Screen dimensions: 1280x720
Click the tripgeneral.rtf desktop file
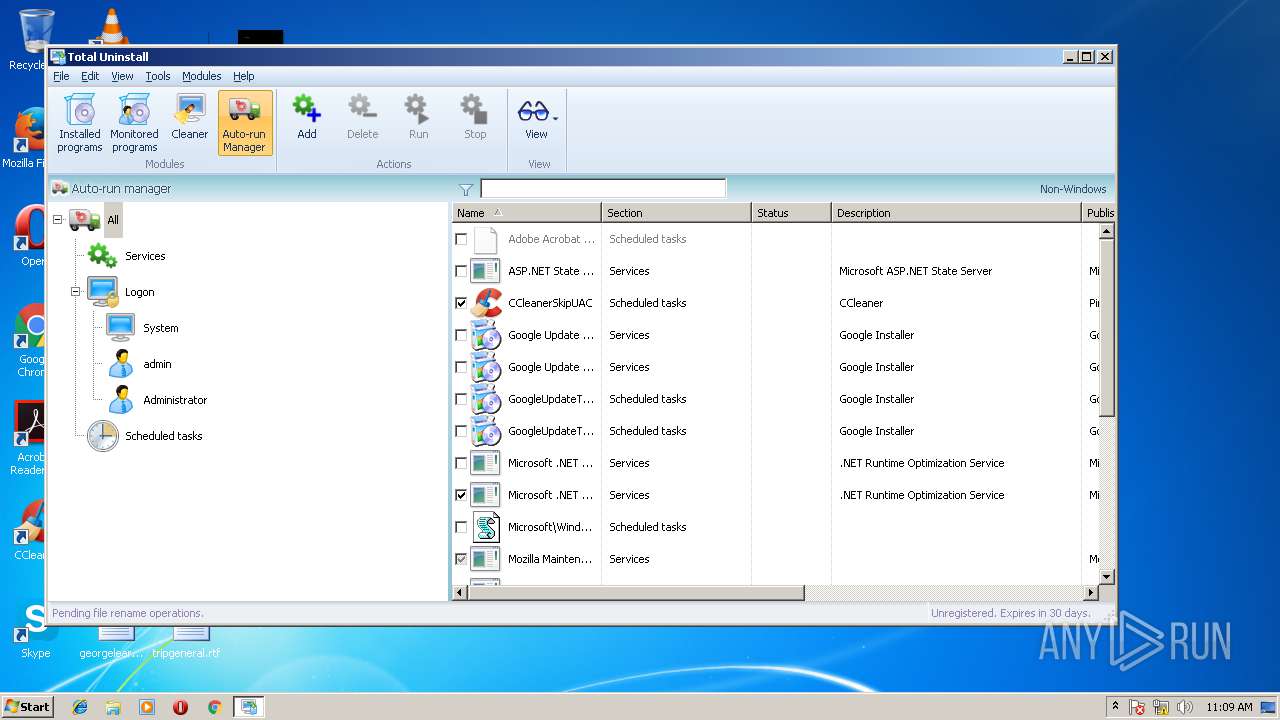tap(187, 642)
